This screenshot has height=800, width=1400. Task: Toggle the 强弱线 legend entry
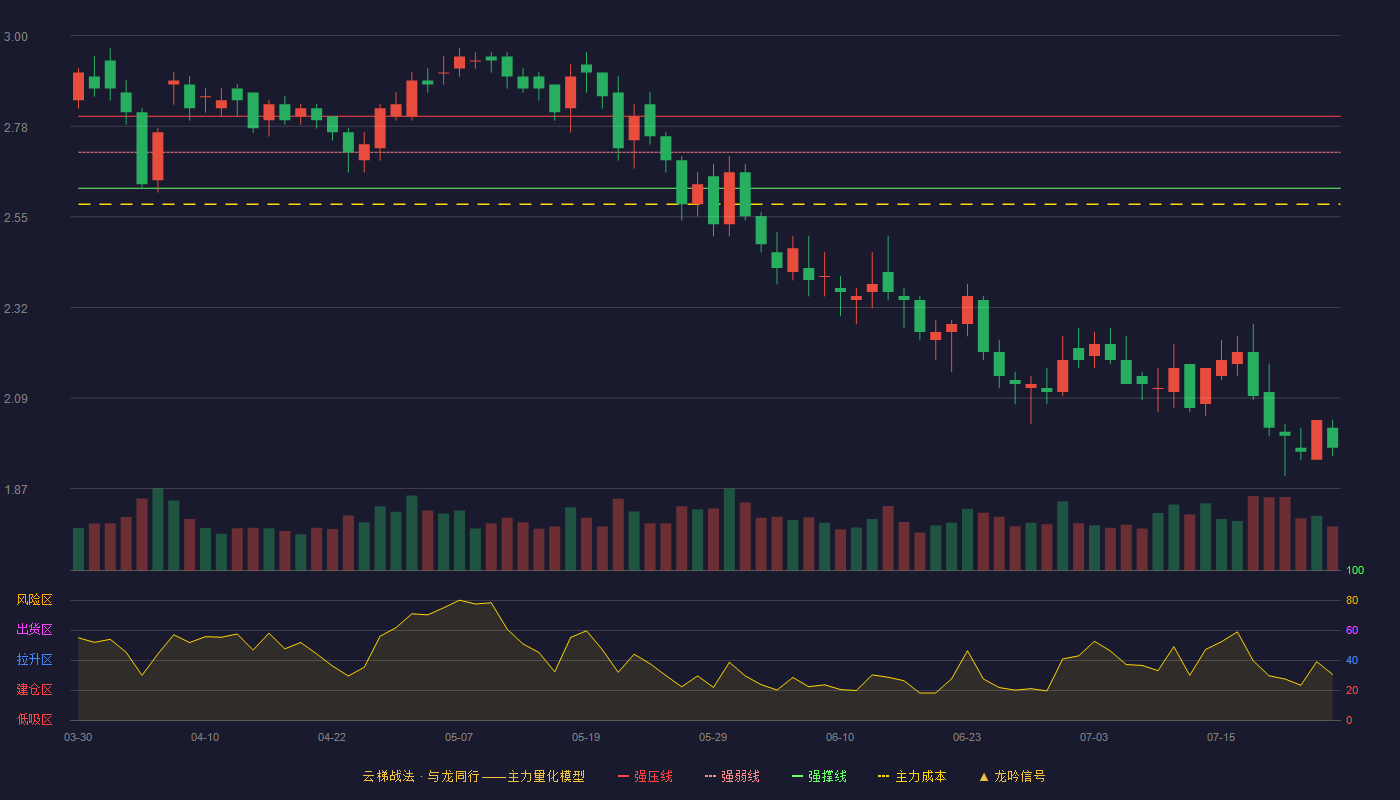click(x=732, y=776)
